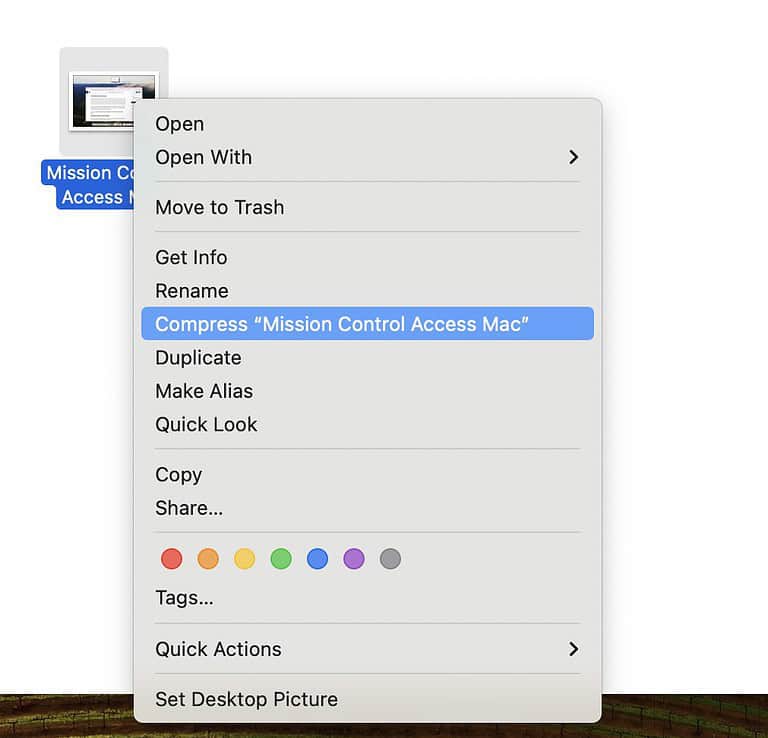Pick the blue tag color dot
This screenshot has height=738, width=768.
click(x=317, y=559)
